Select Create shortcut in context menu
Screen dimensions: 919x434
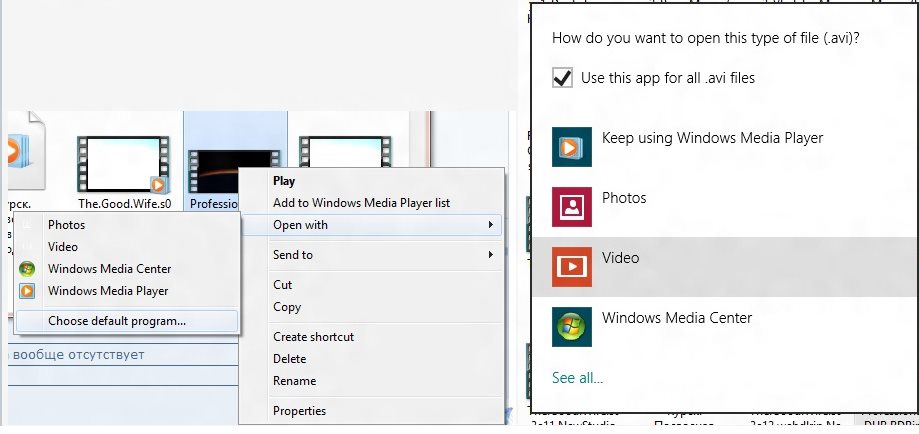314,337
